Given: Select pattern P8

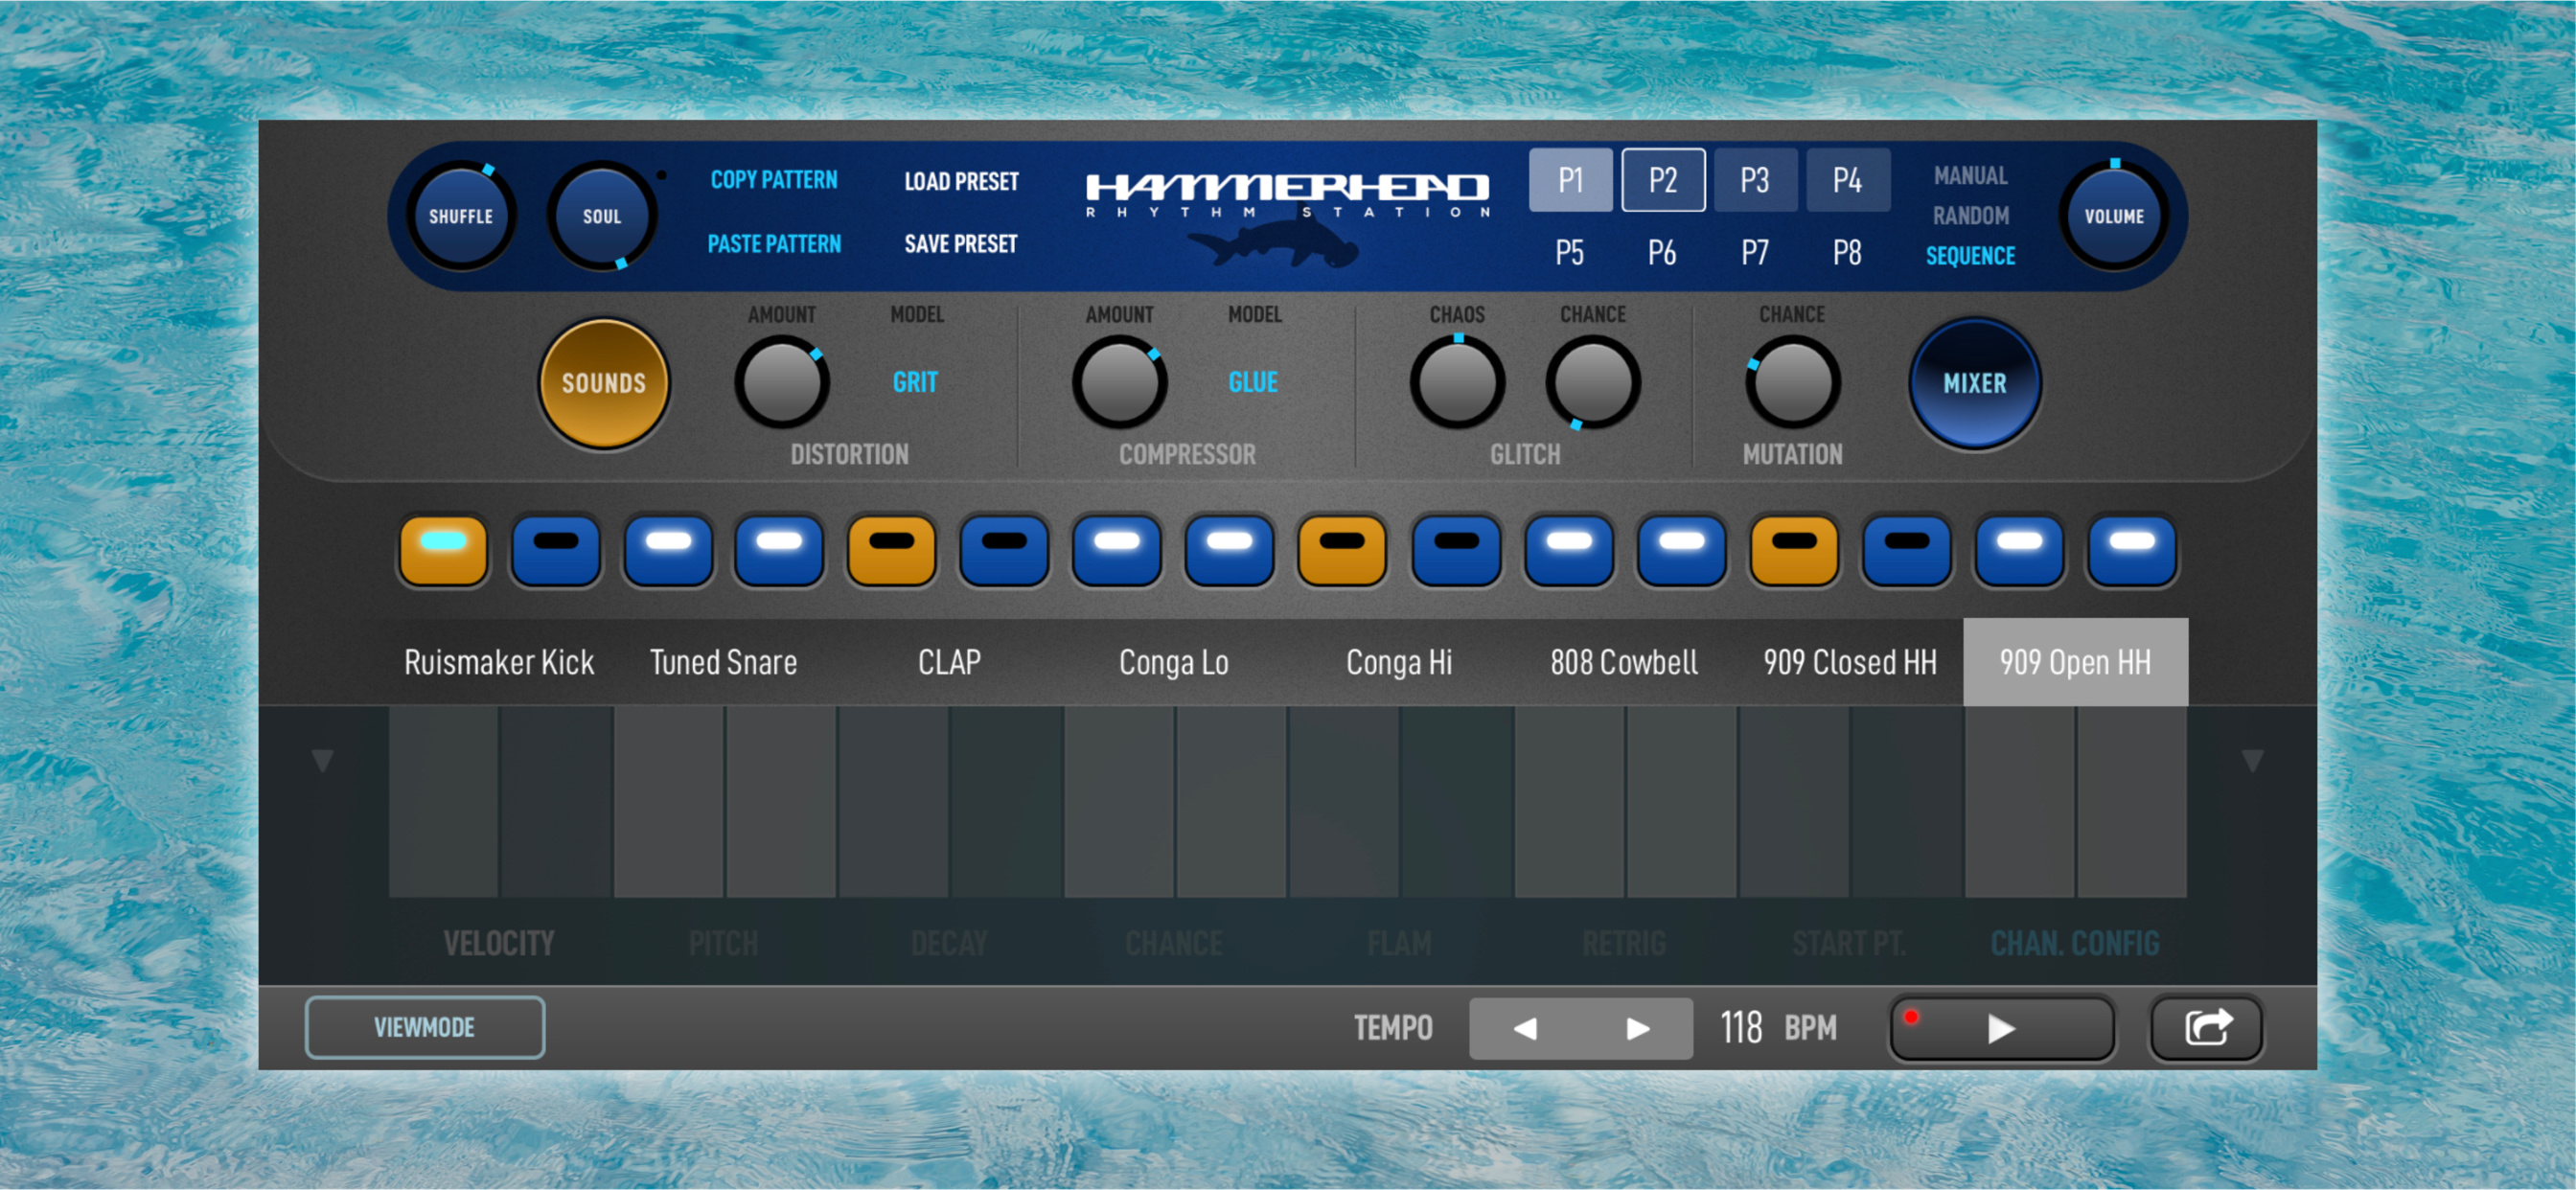Looking at the screenshot, I should click(x=1848, y=253).
